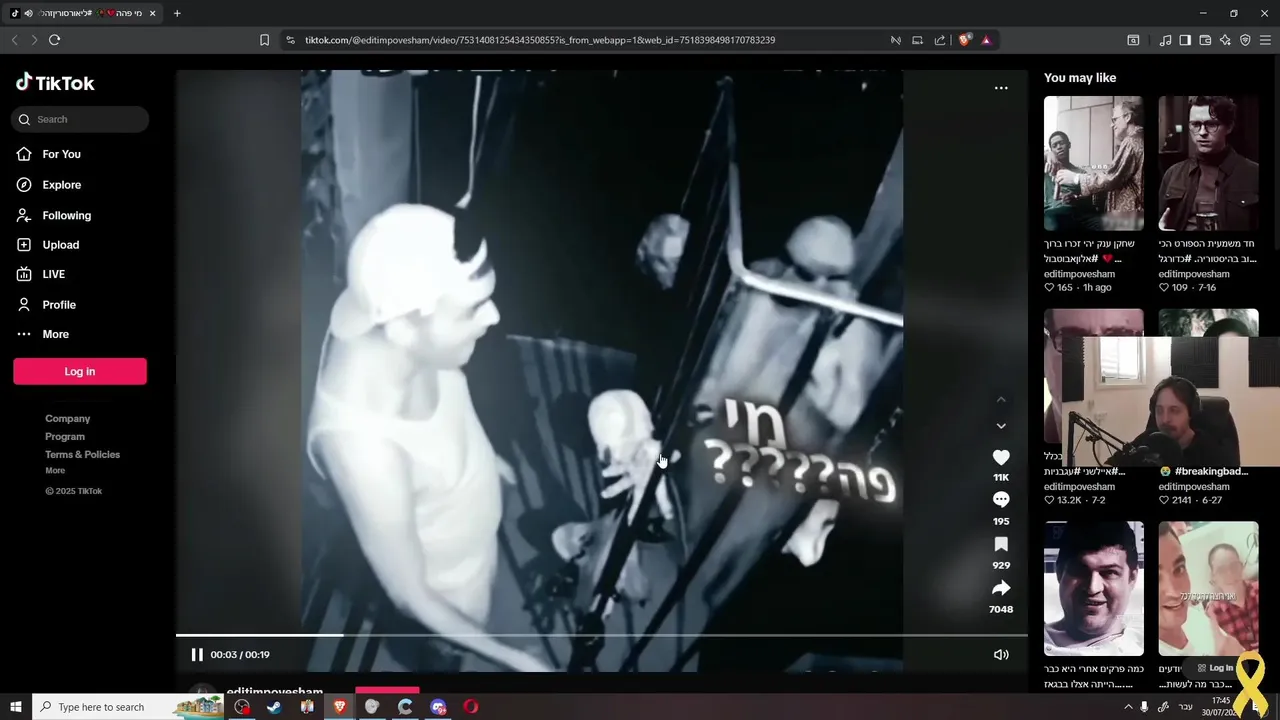Open the Brave Wallet icon
Viewport: 1280px width, 720px height.
tap(1205, 40)
